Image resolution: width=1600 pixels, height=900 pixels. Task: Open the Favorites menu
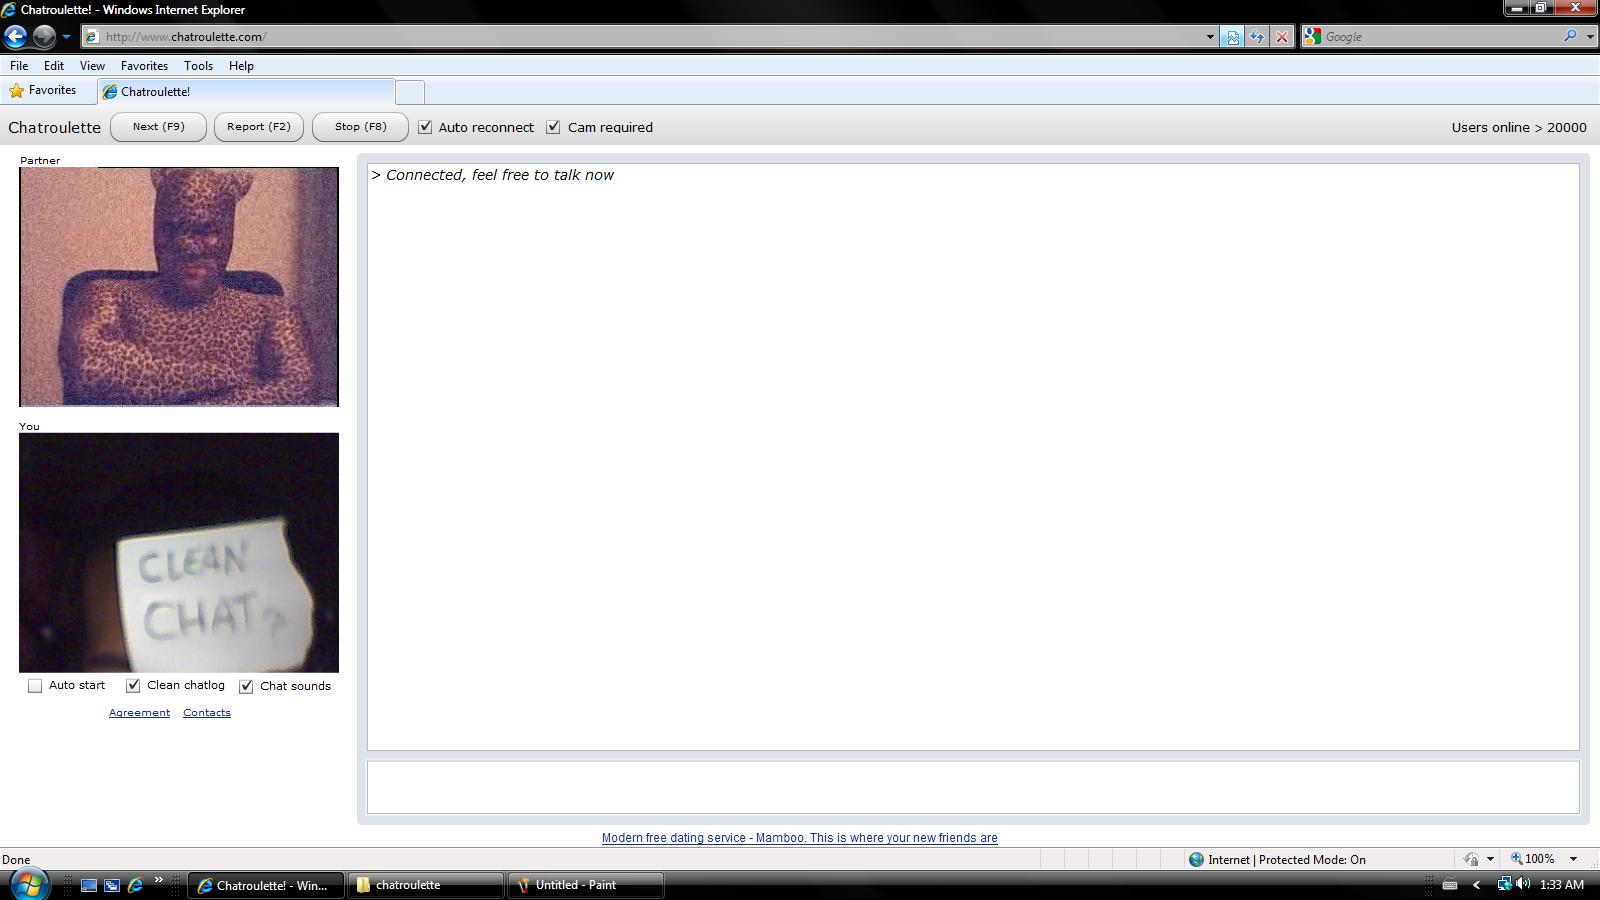pyautogui.click(x=144, y=66)
